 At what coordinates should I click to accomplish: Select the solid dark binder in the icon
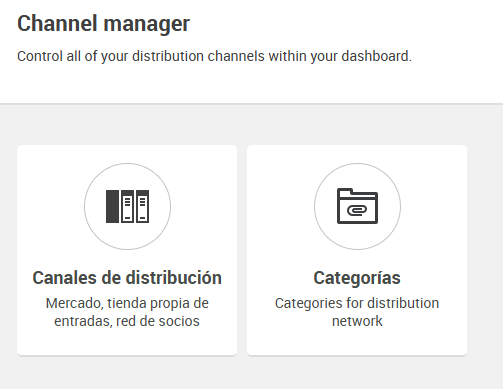[x=112, y=206]
